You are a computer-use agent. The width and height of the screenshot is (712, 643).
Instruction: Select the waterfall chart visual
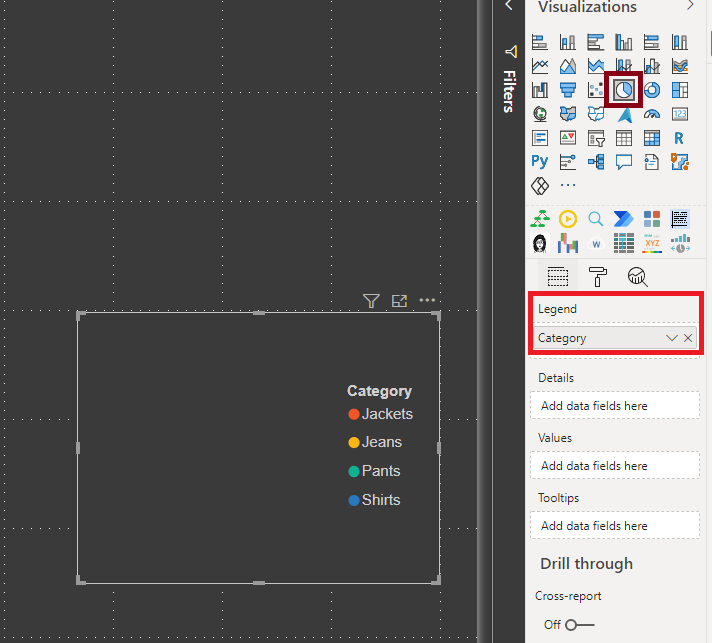(539, 90)
